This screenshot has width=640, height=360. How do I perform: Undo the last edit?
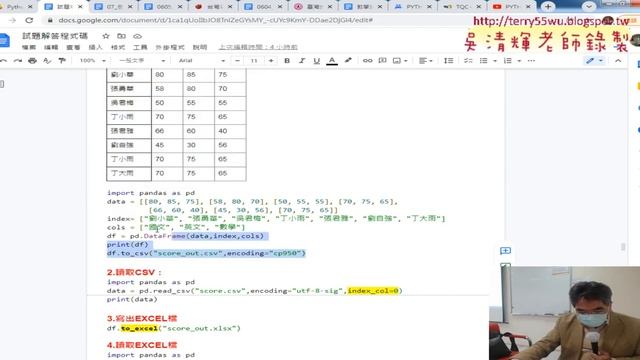(x=4, y=61)
